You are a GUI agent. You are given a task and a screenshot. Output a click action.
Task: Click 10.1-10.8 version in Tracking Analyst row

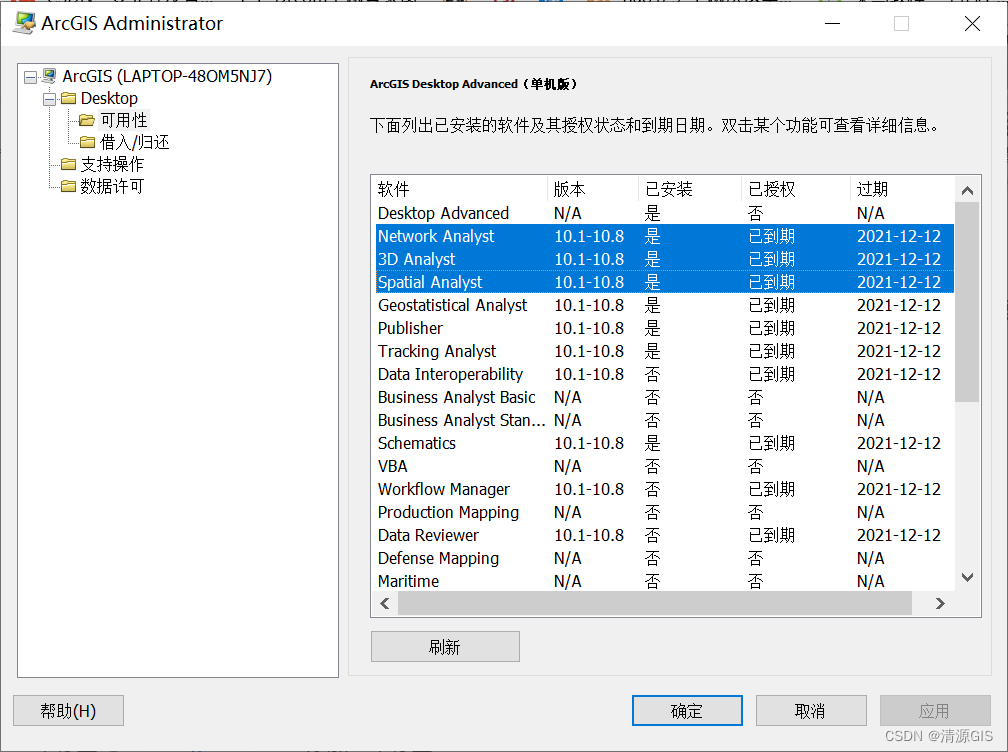click(x=589, y=351)
